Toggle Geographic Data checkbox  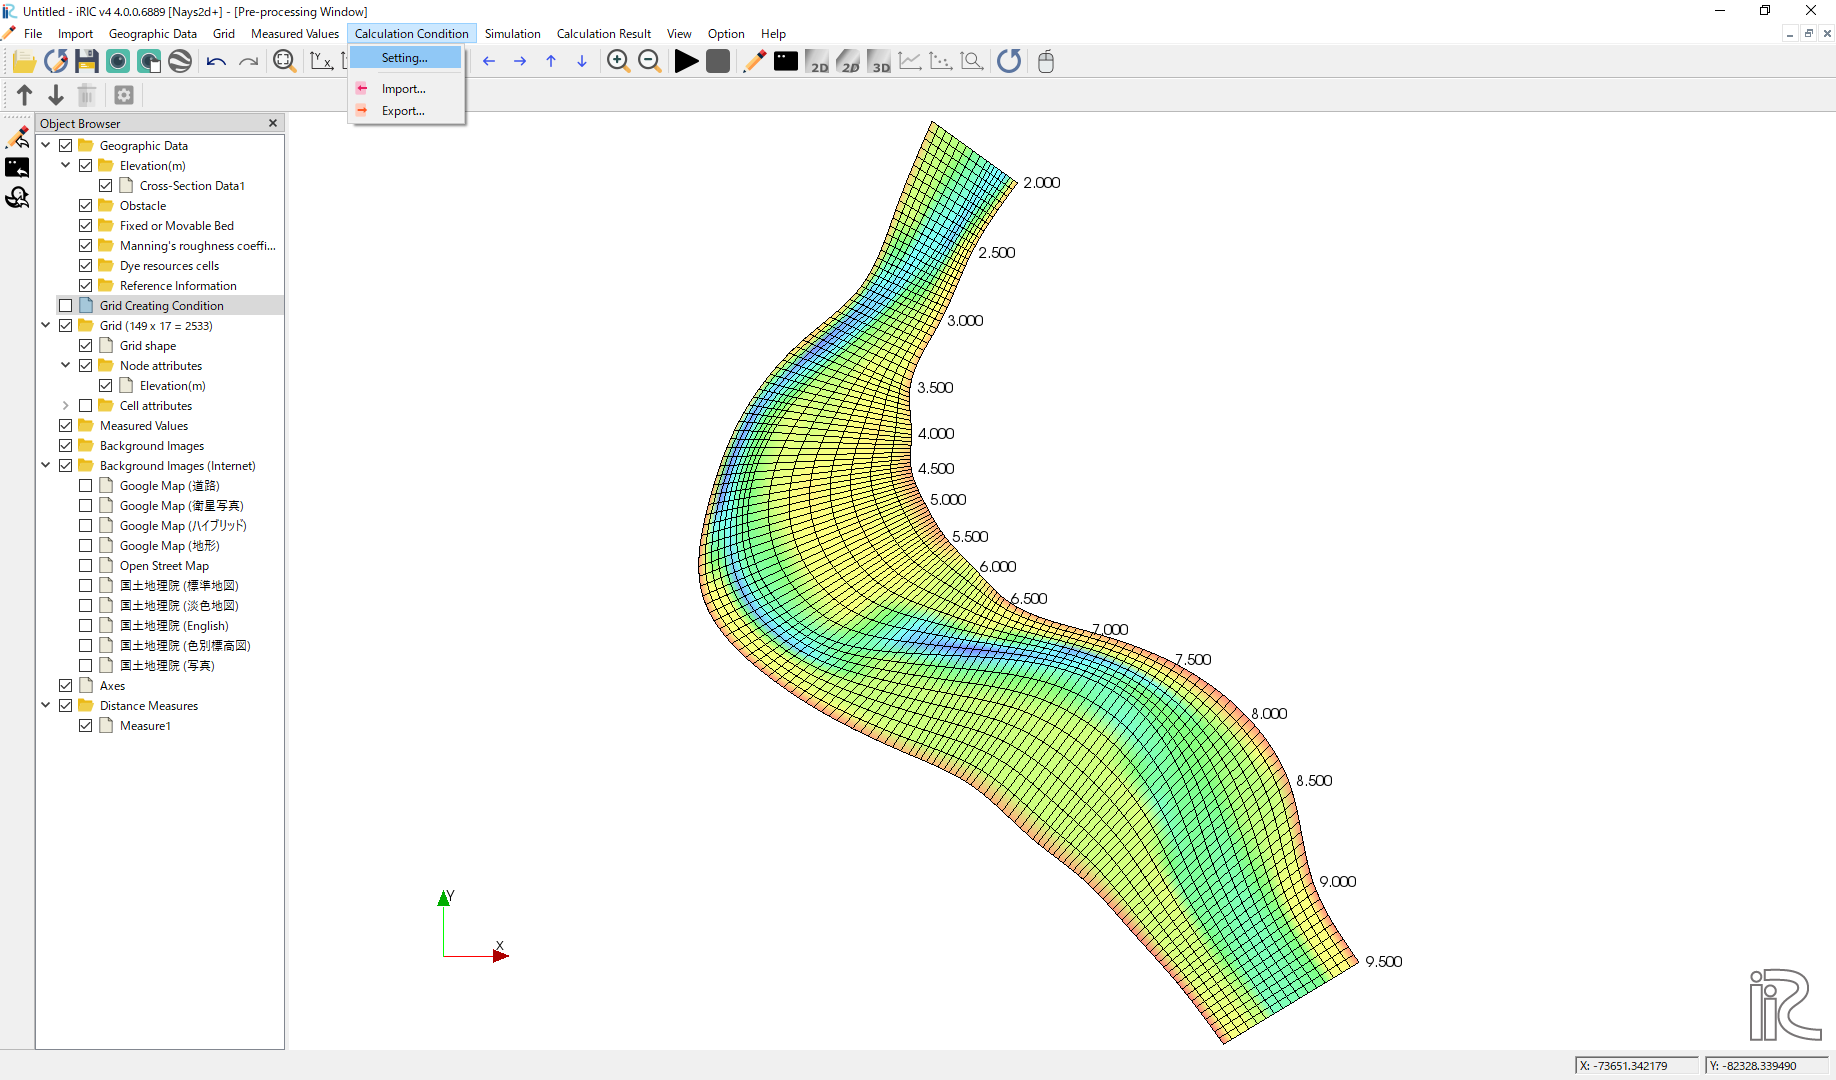click(66, 146)
